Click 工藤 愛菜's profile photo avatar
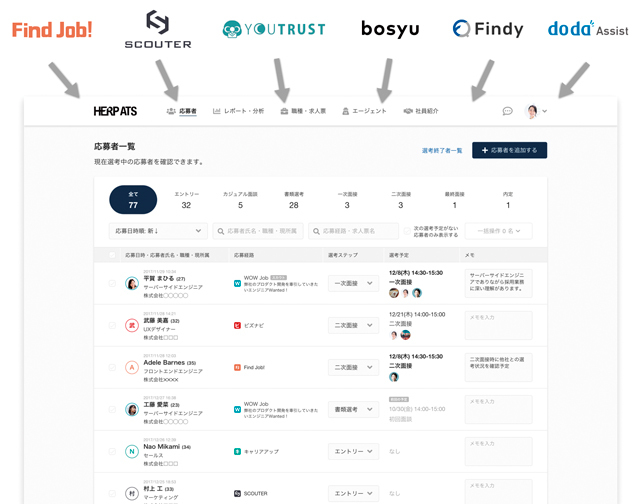The image size is (640, 504). pos(132,409)
